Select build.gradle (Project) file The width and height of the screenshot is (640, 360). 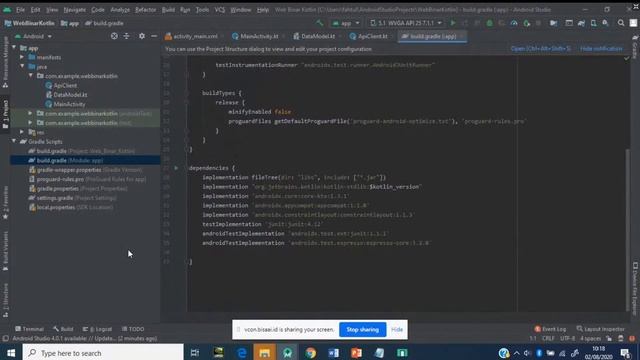click(82, 151)
